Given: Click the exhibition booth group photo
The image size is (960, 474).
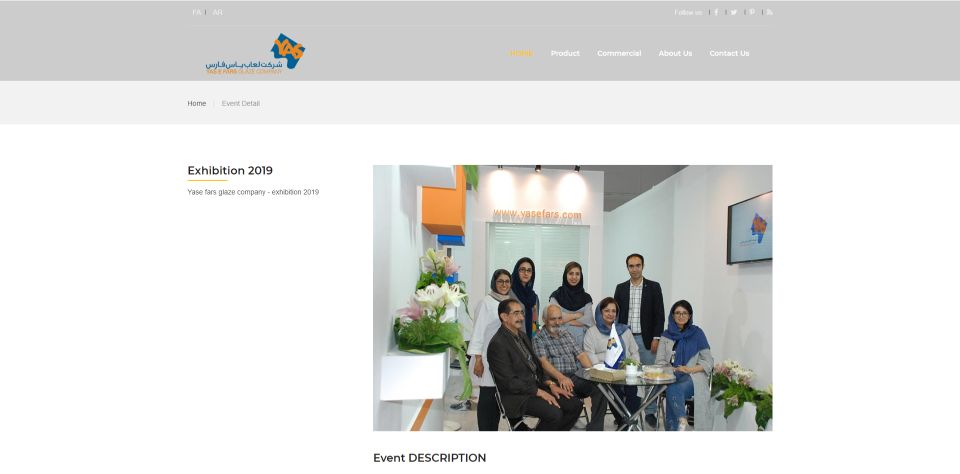Looking at the screenshot, I should 572,298.
